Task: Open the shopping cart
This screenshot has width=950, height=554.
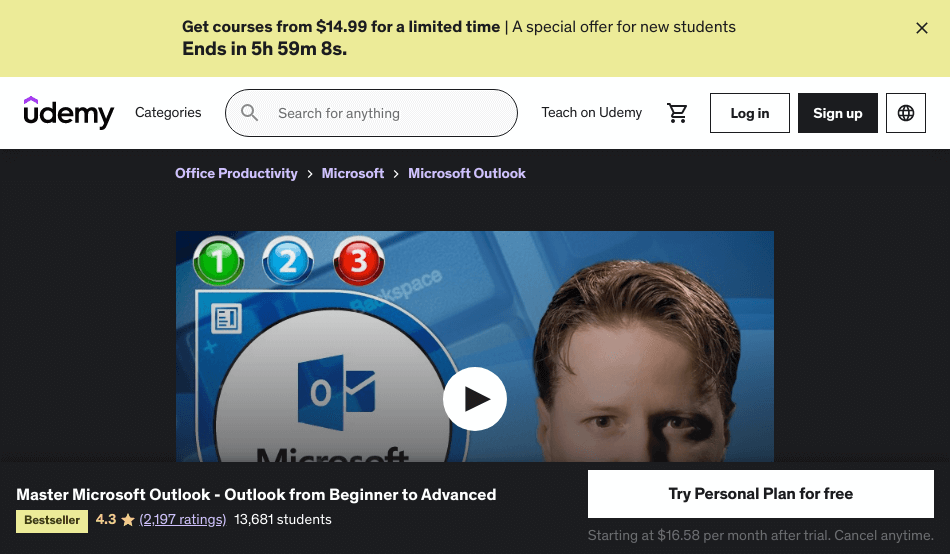Action: tap(677, 113)
